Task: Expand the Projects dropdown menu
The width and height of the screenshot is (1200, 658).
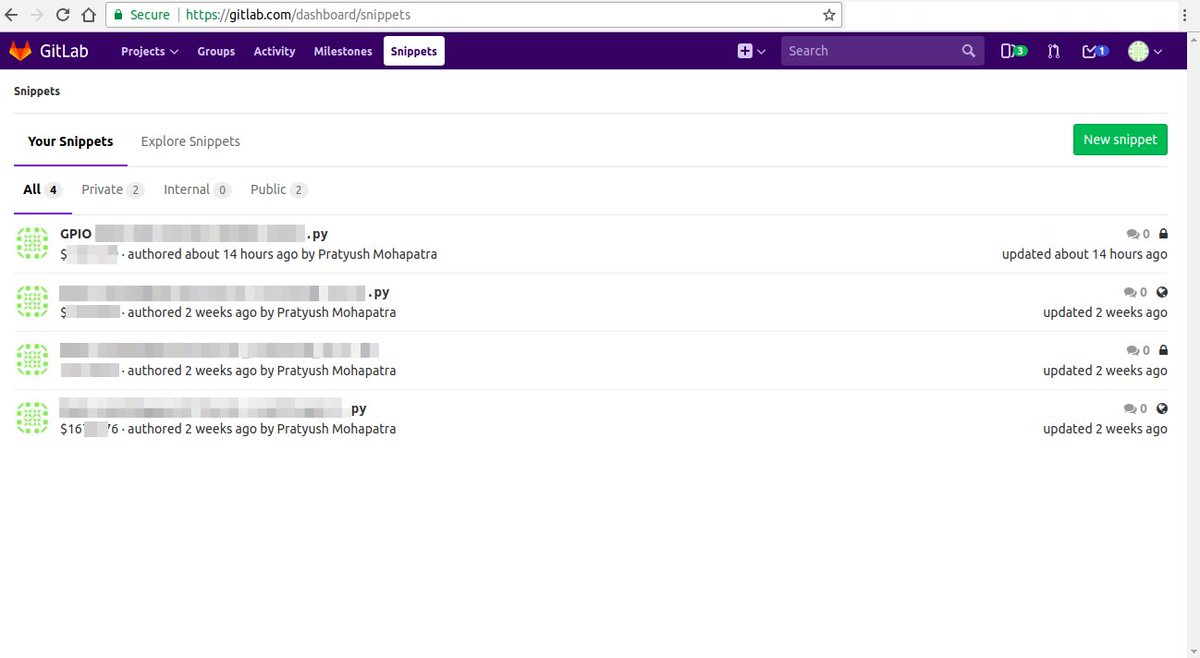Action: pyautogui.click(x=149, y=51)
